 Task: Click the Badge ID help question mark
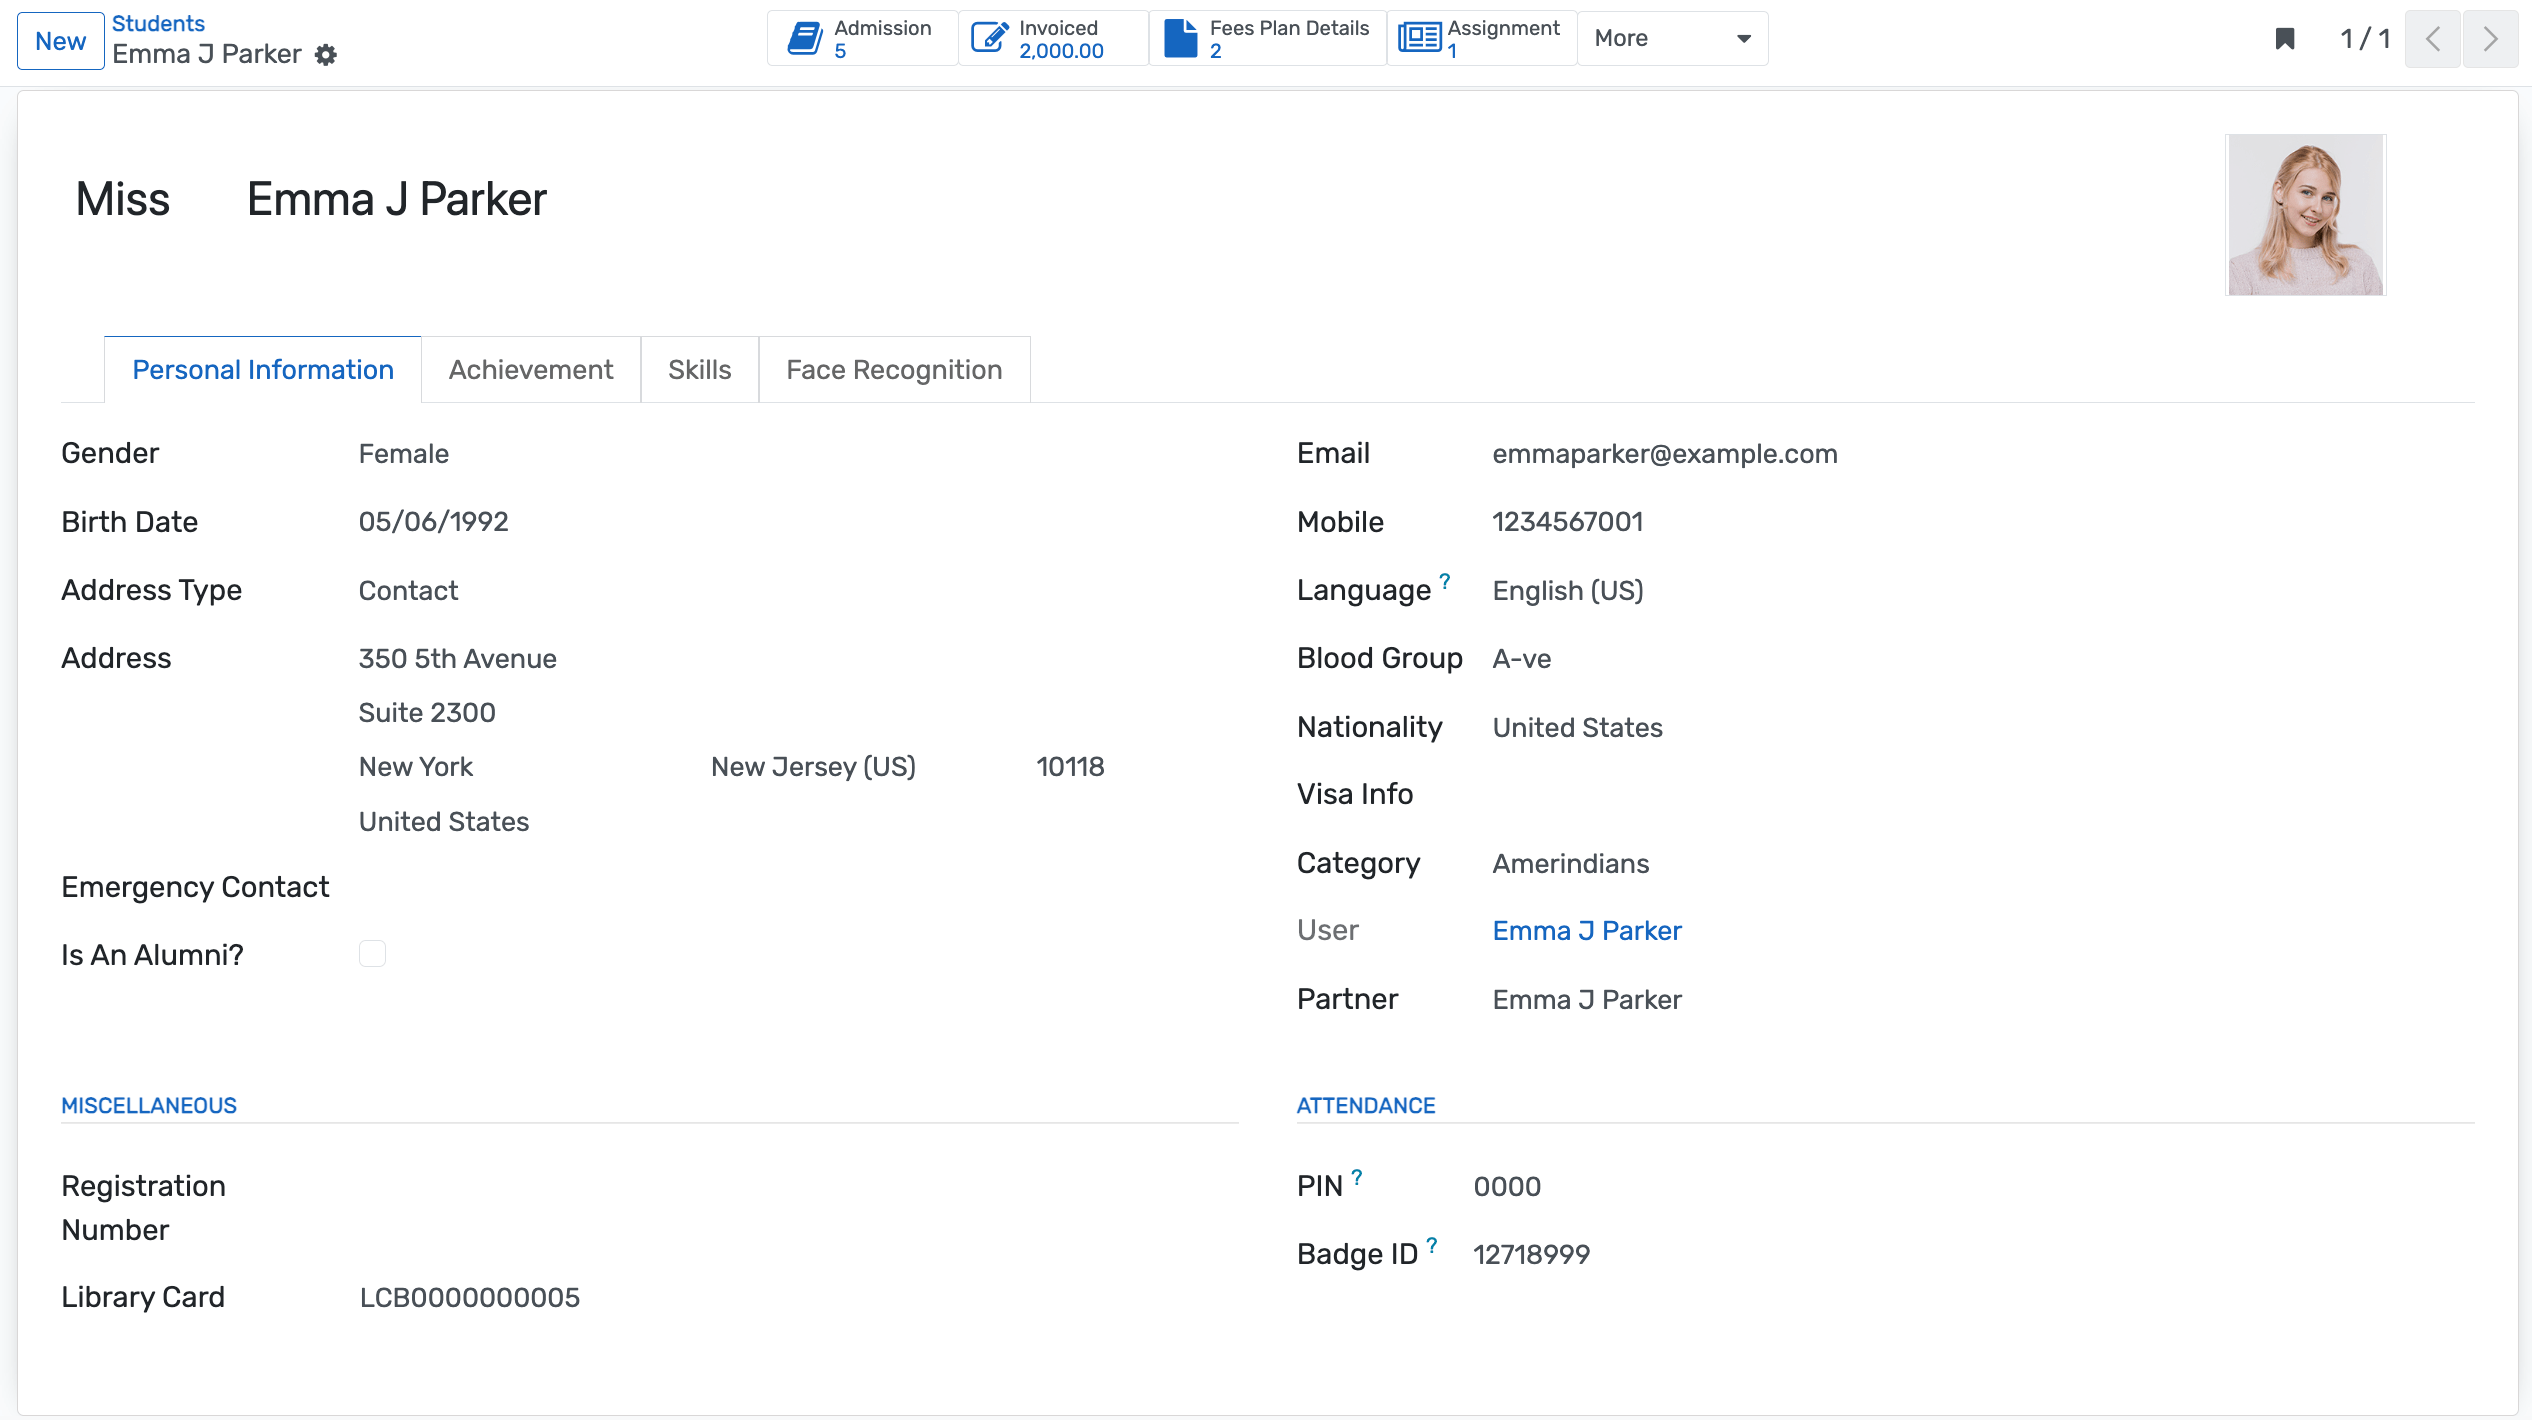(1432, 1243)
